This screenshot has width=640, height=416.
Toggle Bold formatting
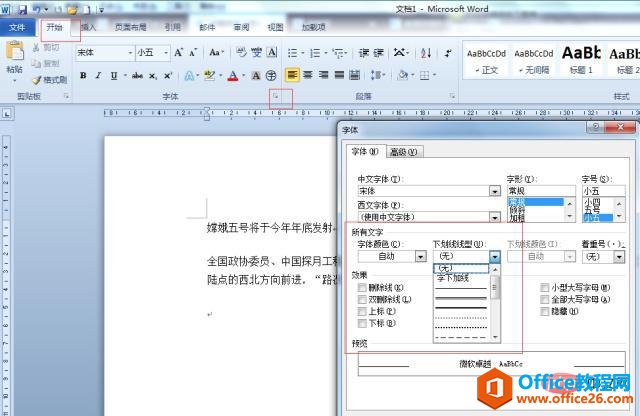83,76
